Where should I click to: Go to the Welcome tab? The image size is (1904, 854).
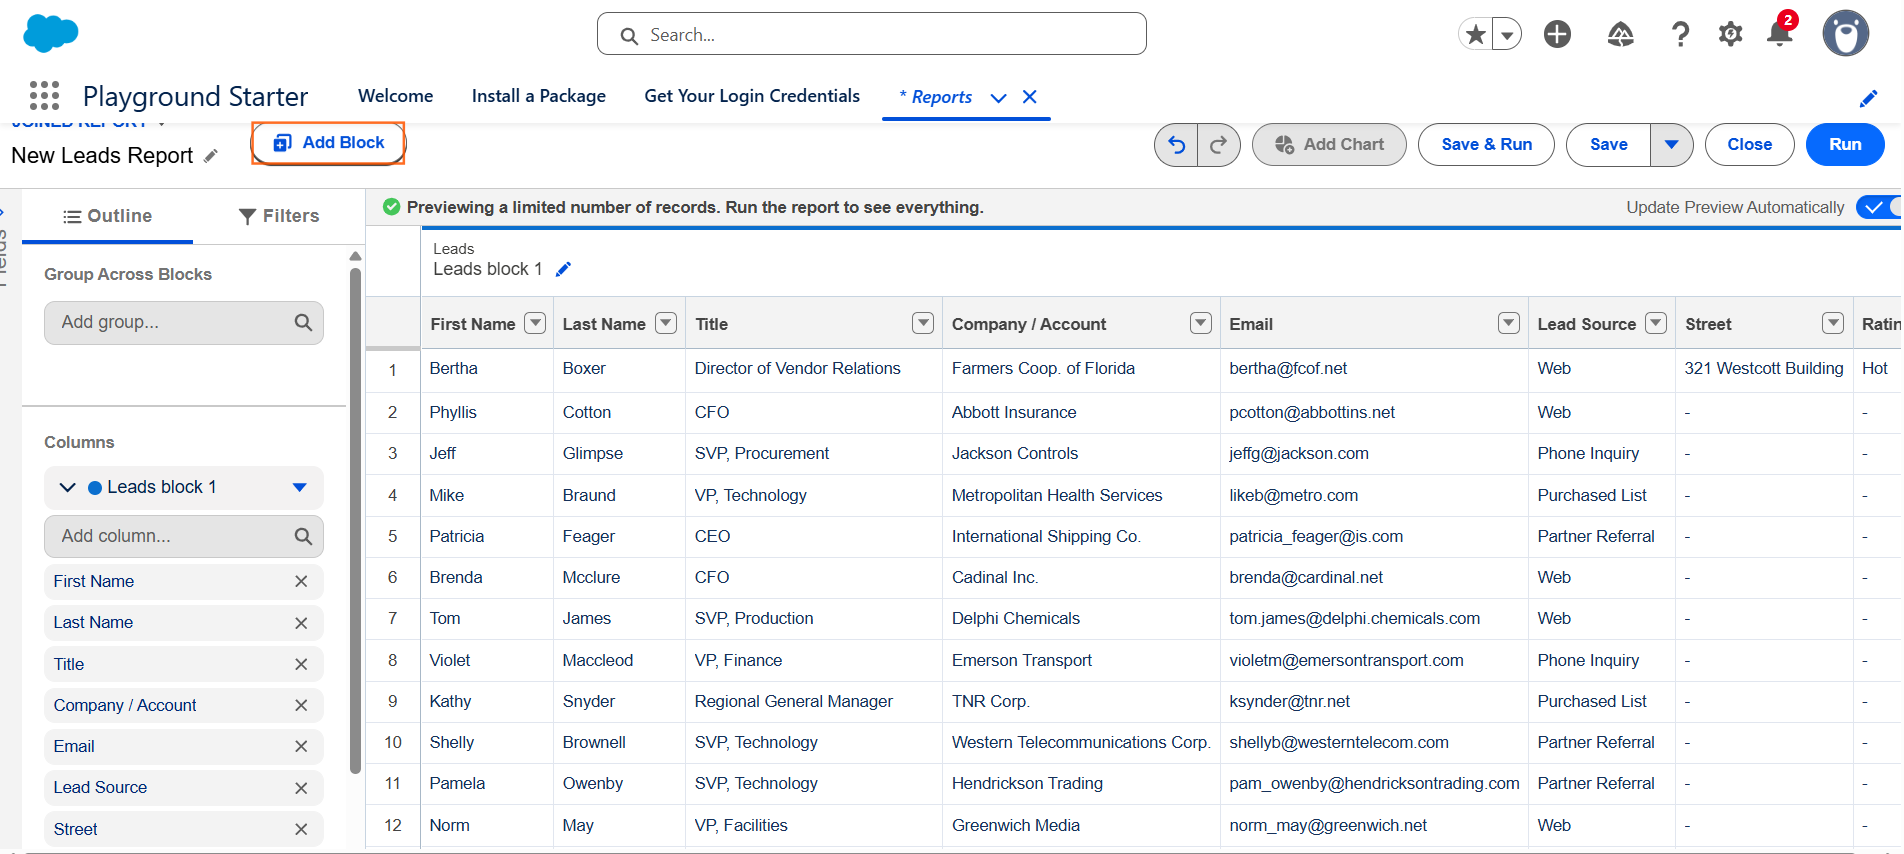(396, 96)
